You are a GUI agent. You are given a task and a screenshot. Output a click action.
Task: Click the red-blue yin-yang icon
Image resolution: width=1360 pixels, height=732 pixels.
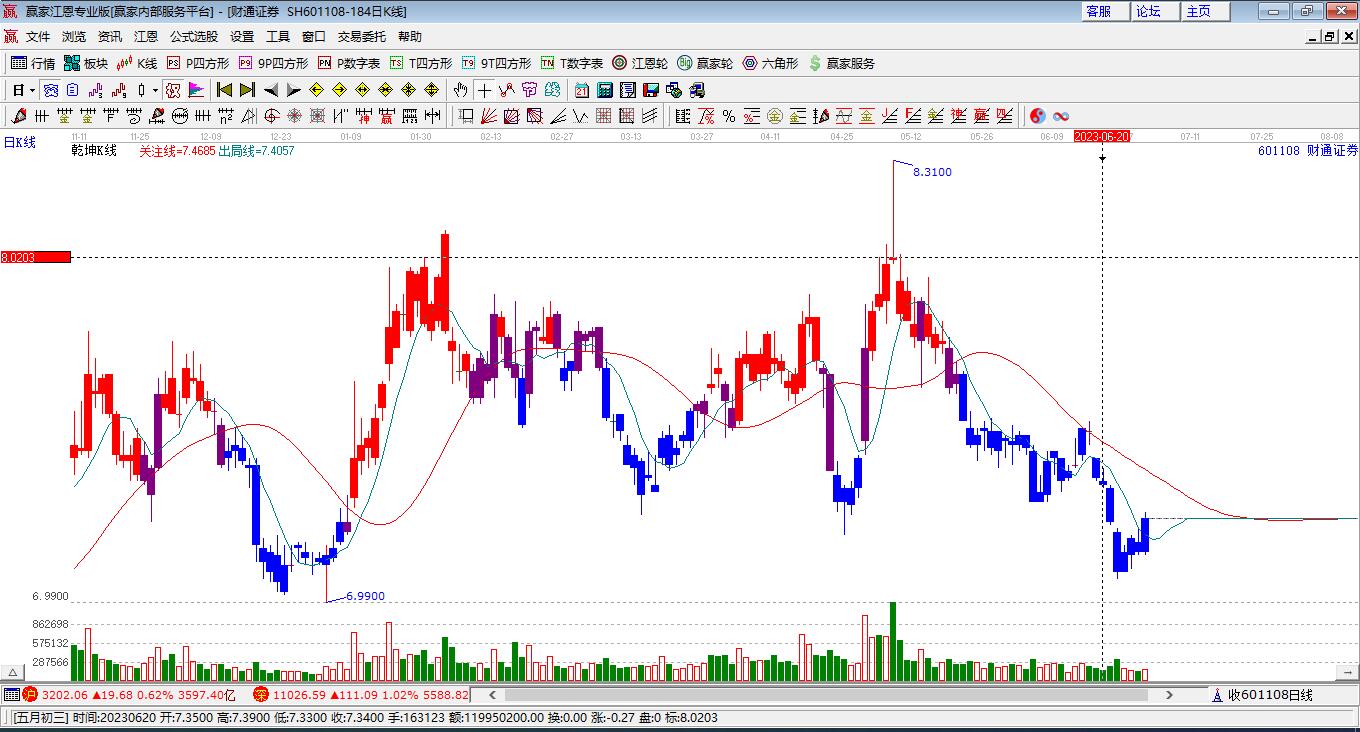[x=1038, y=116]
